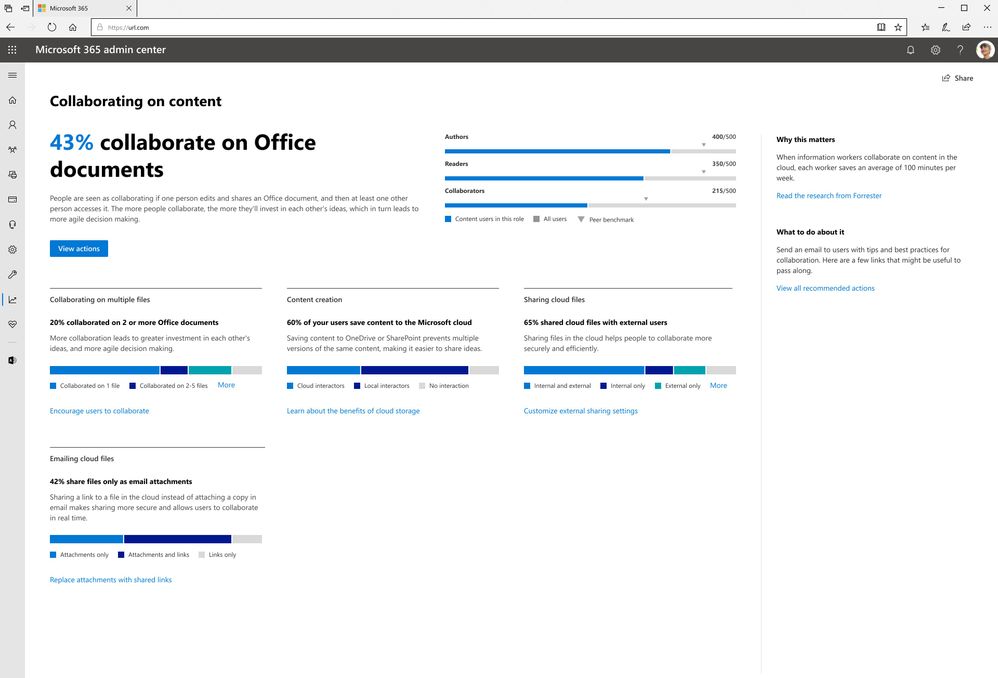Open Settings gear in the sidebar
998x678 pixels.
pos(12,250)
